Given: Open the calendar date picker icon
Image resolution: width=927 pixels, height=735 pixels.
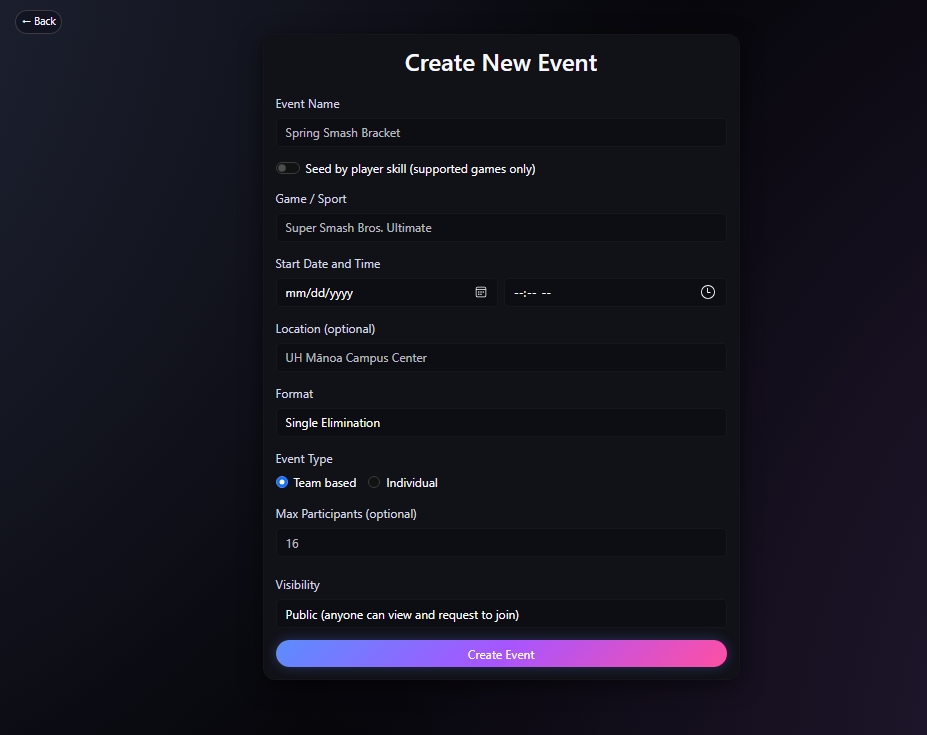Looking at the screenshot, I should click(481, 292).
